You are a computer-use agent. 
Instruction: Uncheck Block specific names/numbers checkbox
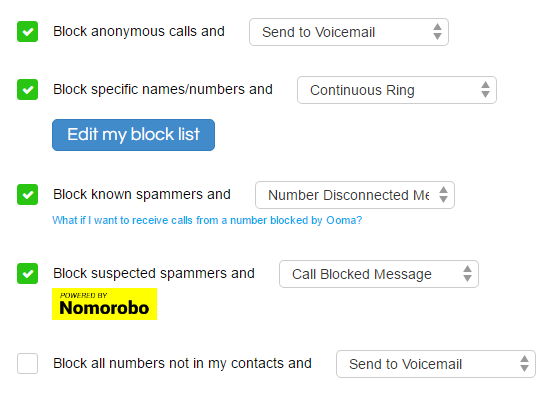click(x=27, y=90)
